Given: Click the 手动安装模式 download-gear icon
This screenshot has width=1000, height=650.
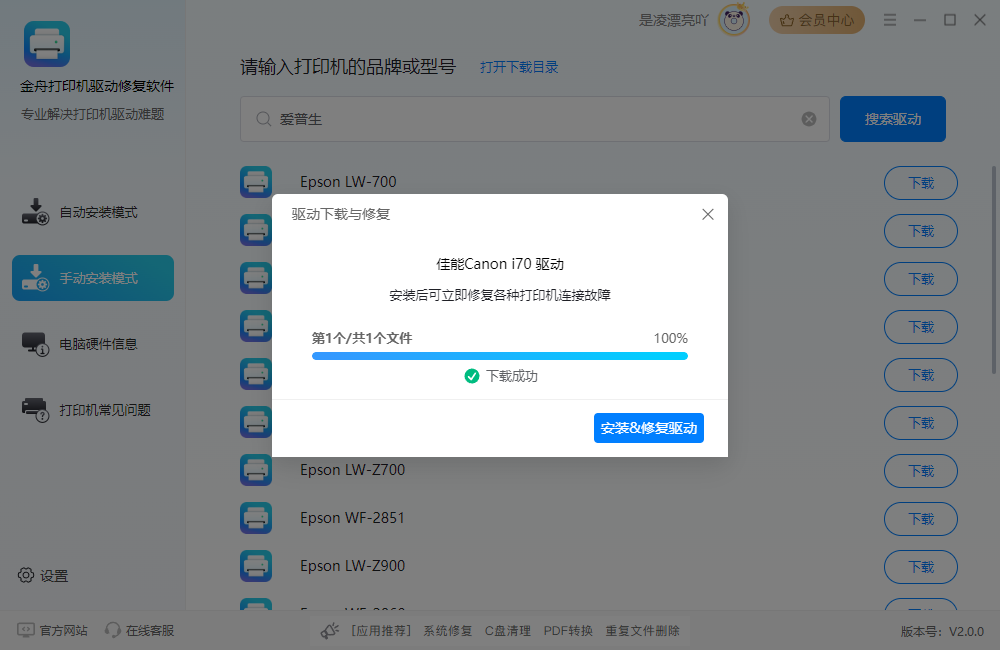Looking at the screenshot, I should click(x=35, y=277).
